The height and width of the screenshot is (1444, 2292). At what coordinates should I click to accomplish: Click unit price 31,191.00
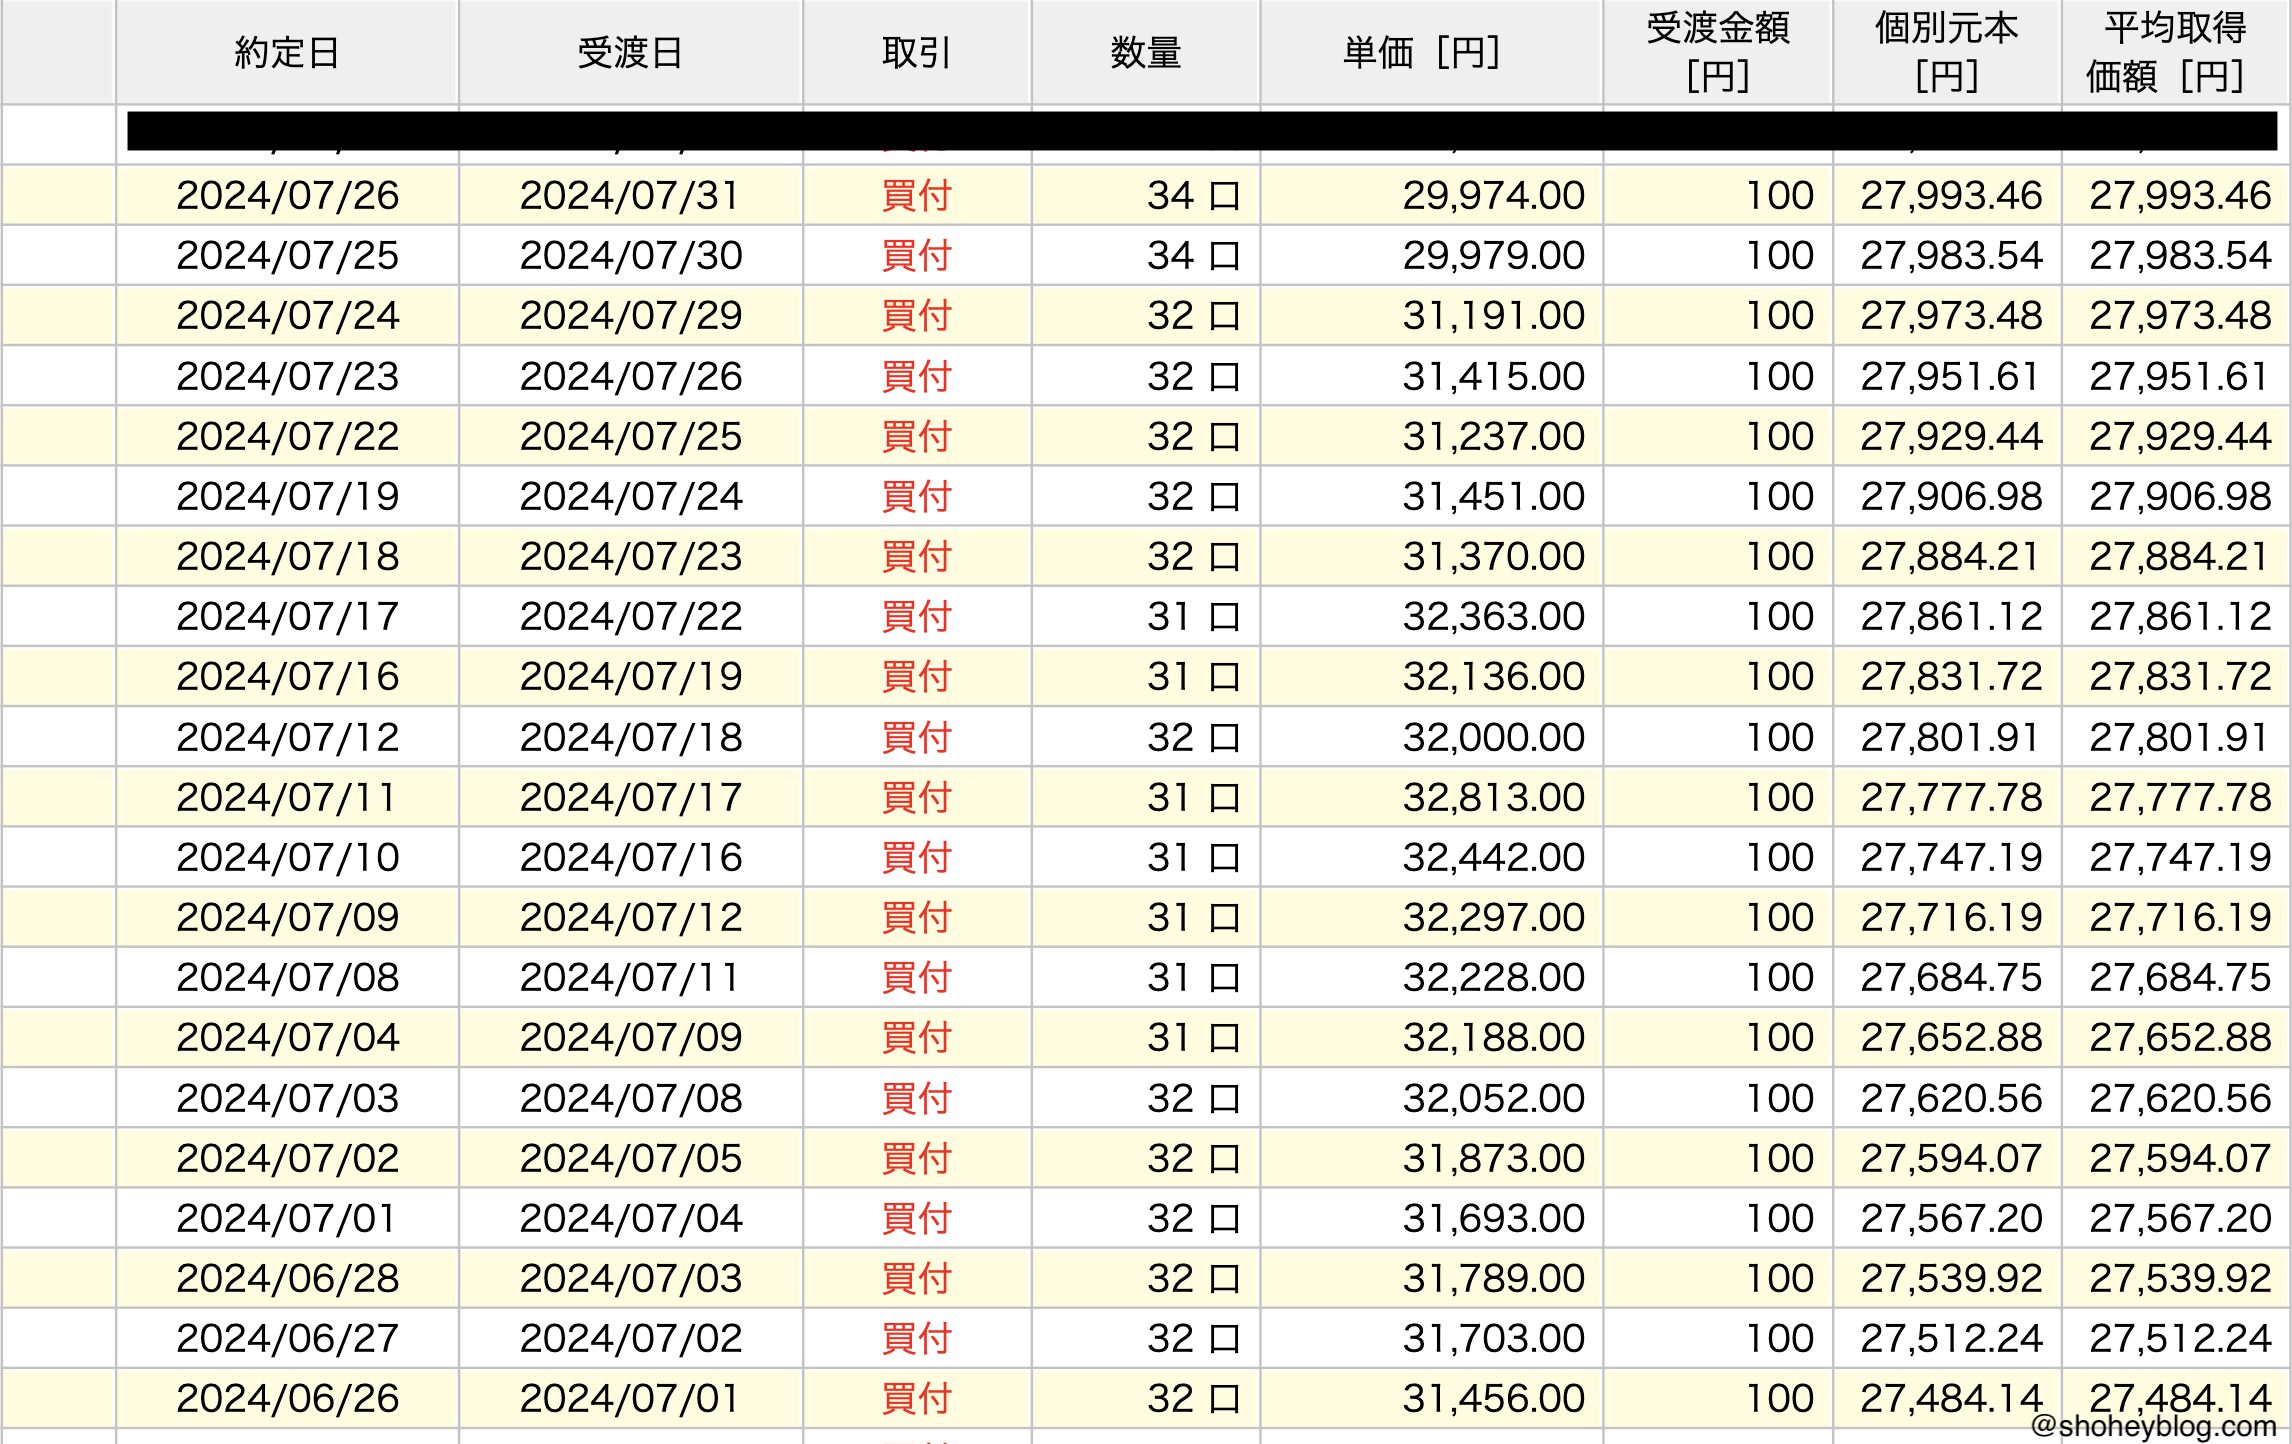pos(1493,315)
